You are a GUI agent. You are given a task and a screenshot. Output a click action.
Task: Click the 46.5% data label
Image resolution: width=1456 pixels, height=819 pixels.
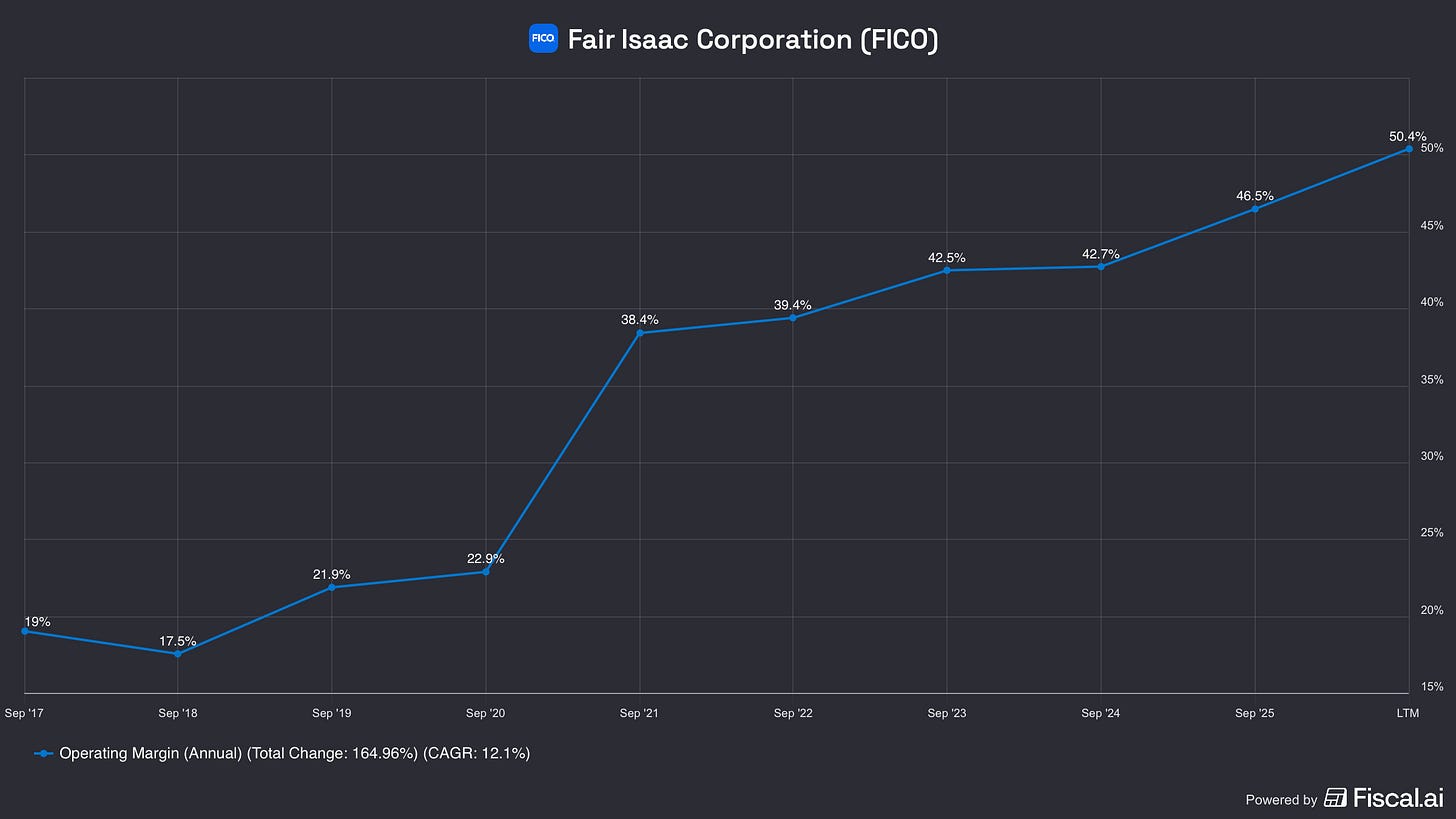coord(1255,196)
